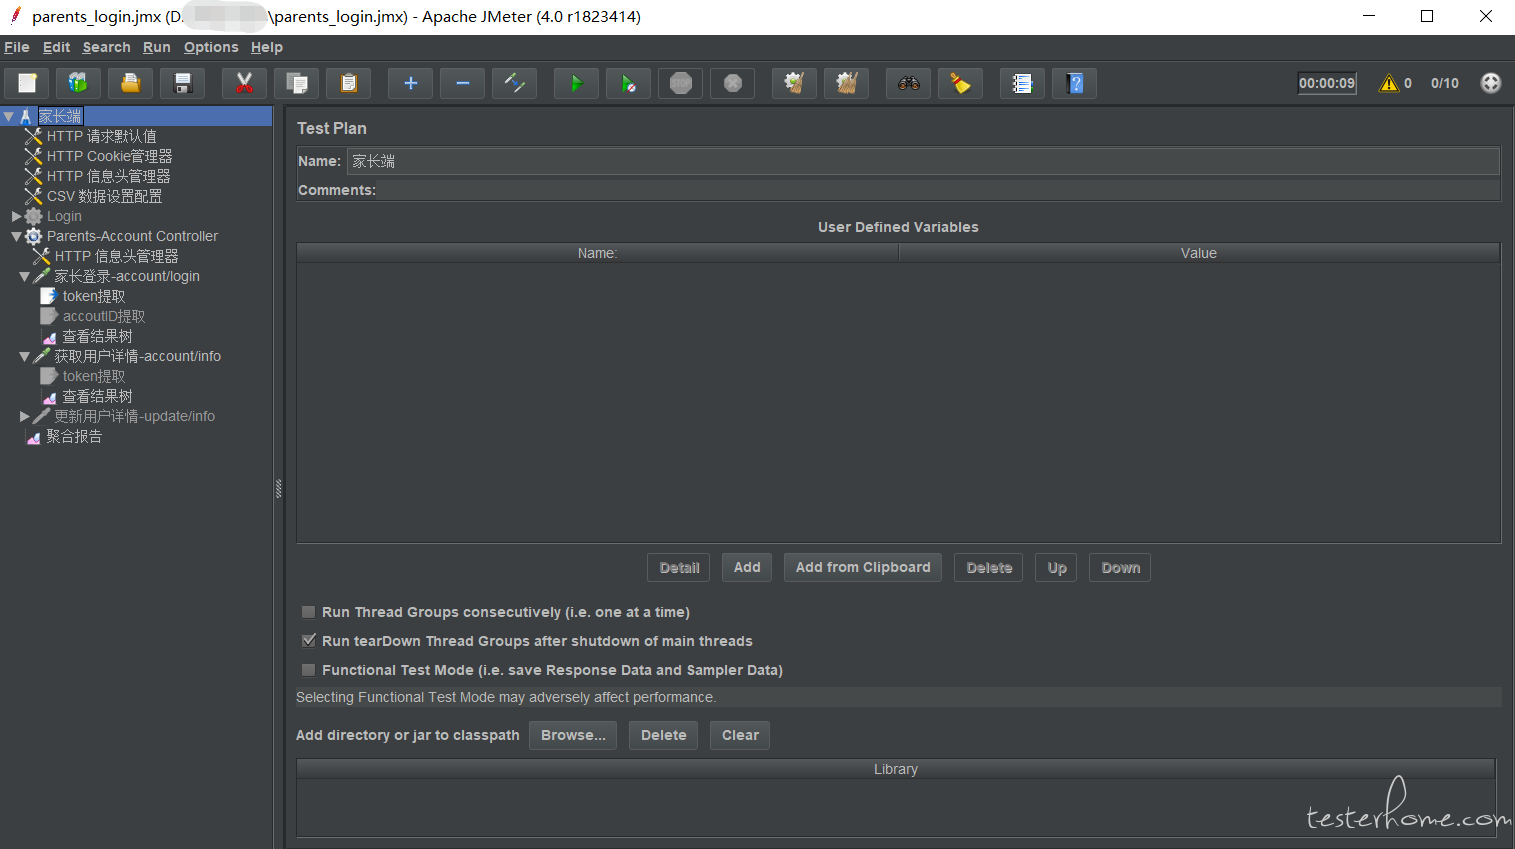Click the Reset search icon

tap(960, 83)
